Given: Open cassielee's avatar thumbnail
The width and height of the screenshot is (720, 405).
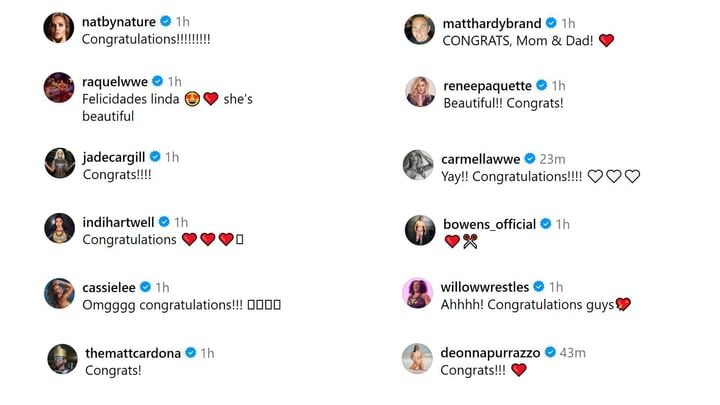Looking at the screenshot, I should (59, 293).
